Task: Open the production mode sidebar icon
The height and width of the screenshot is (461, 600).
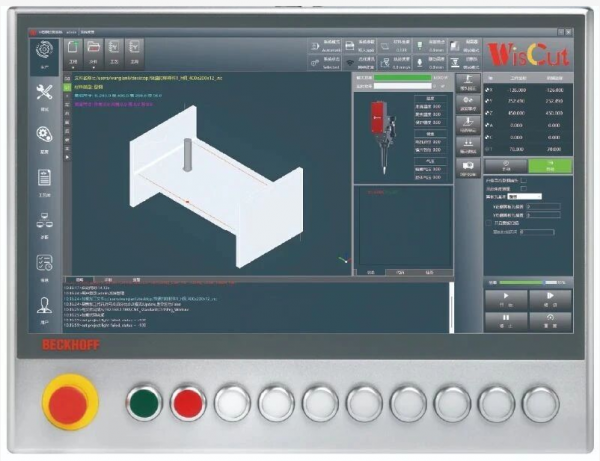Action: click(43, 53)
